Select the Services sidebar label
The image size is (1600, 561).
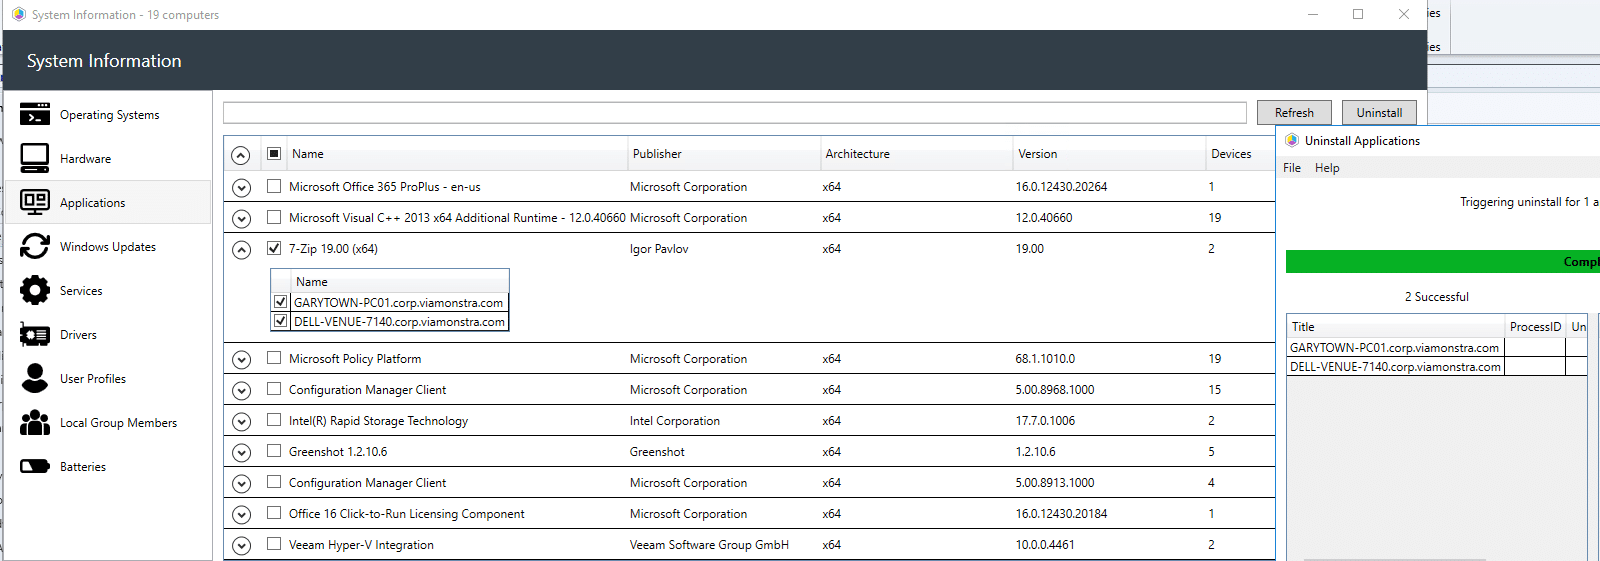(81, 291)
